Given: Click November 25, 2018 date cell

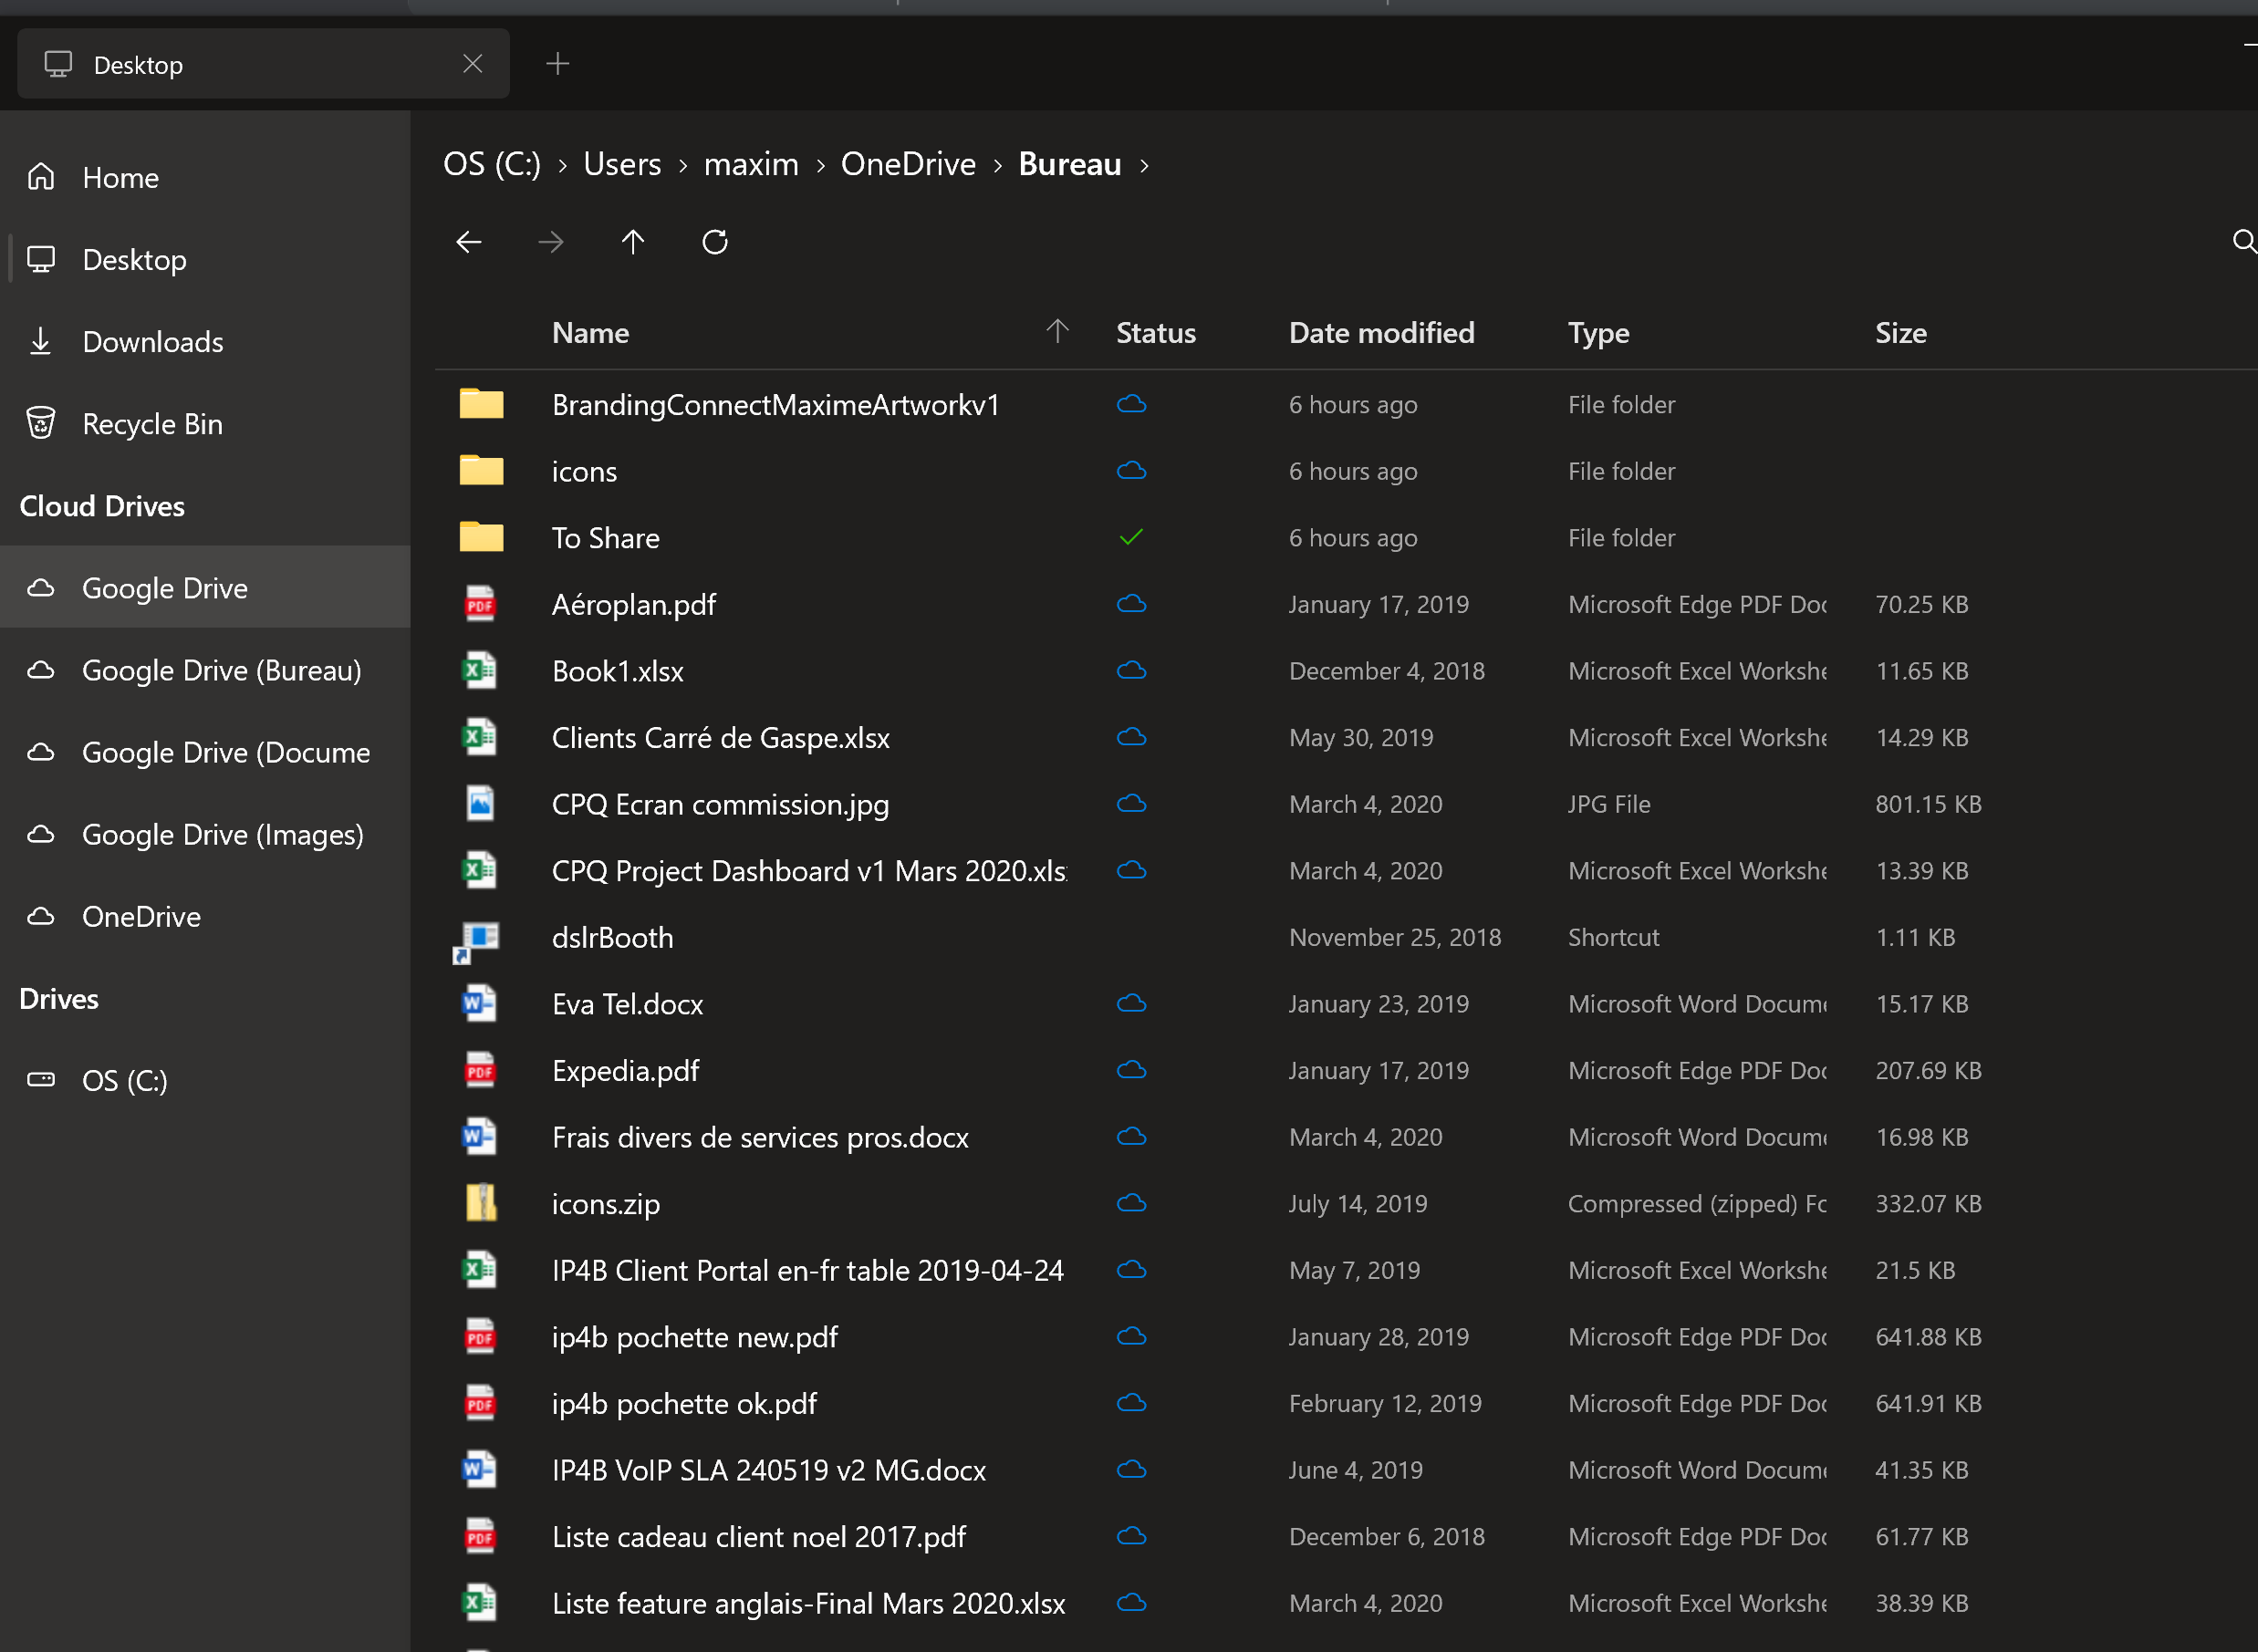Looking at the screenshot, I should tap(1395, 937).
